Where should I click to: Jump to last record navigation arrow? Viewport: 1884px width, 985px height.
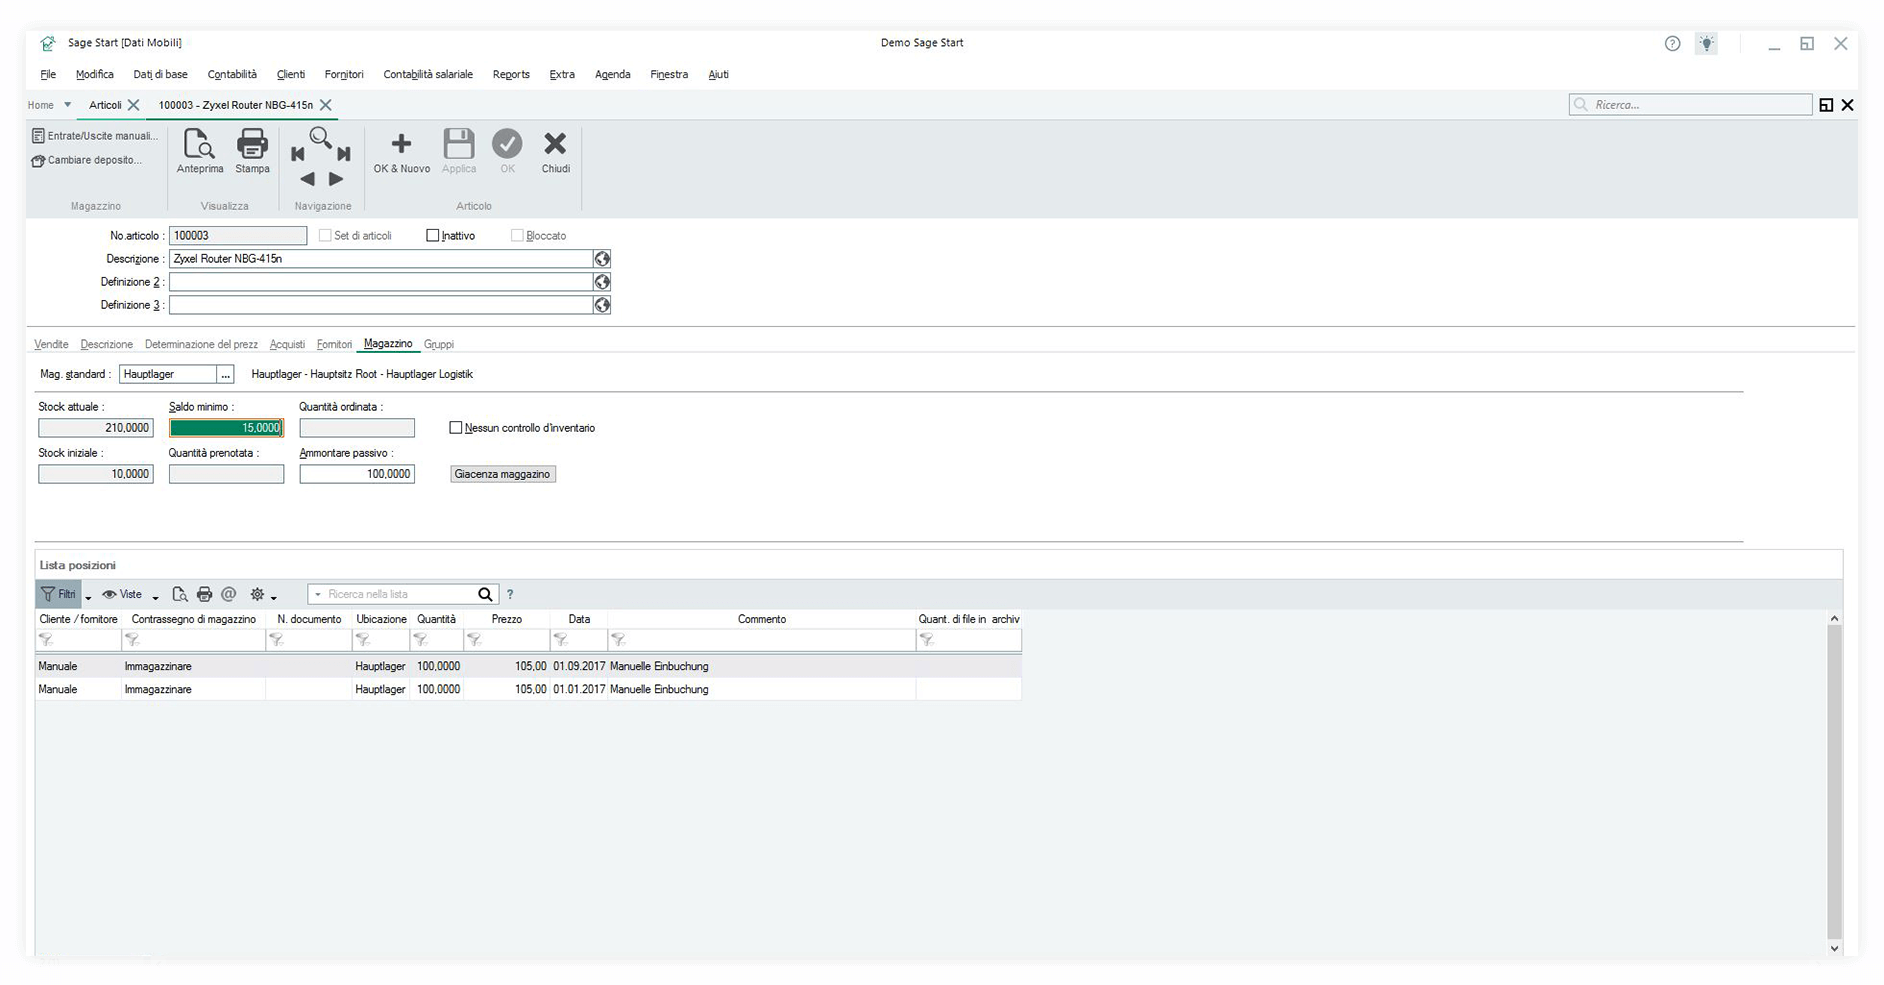(344, 154)
